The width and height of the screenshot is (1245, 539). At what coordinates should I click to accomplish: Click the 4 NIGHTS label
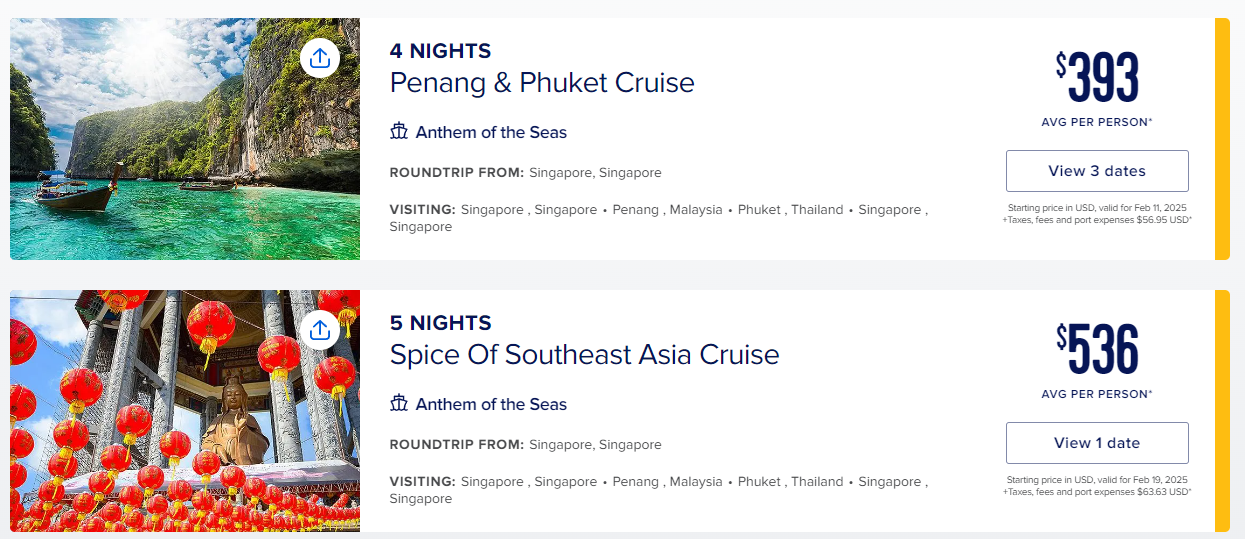(x=440, y=51)
